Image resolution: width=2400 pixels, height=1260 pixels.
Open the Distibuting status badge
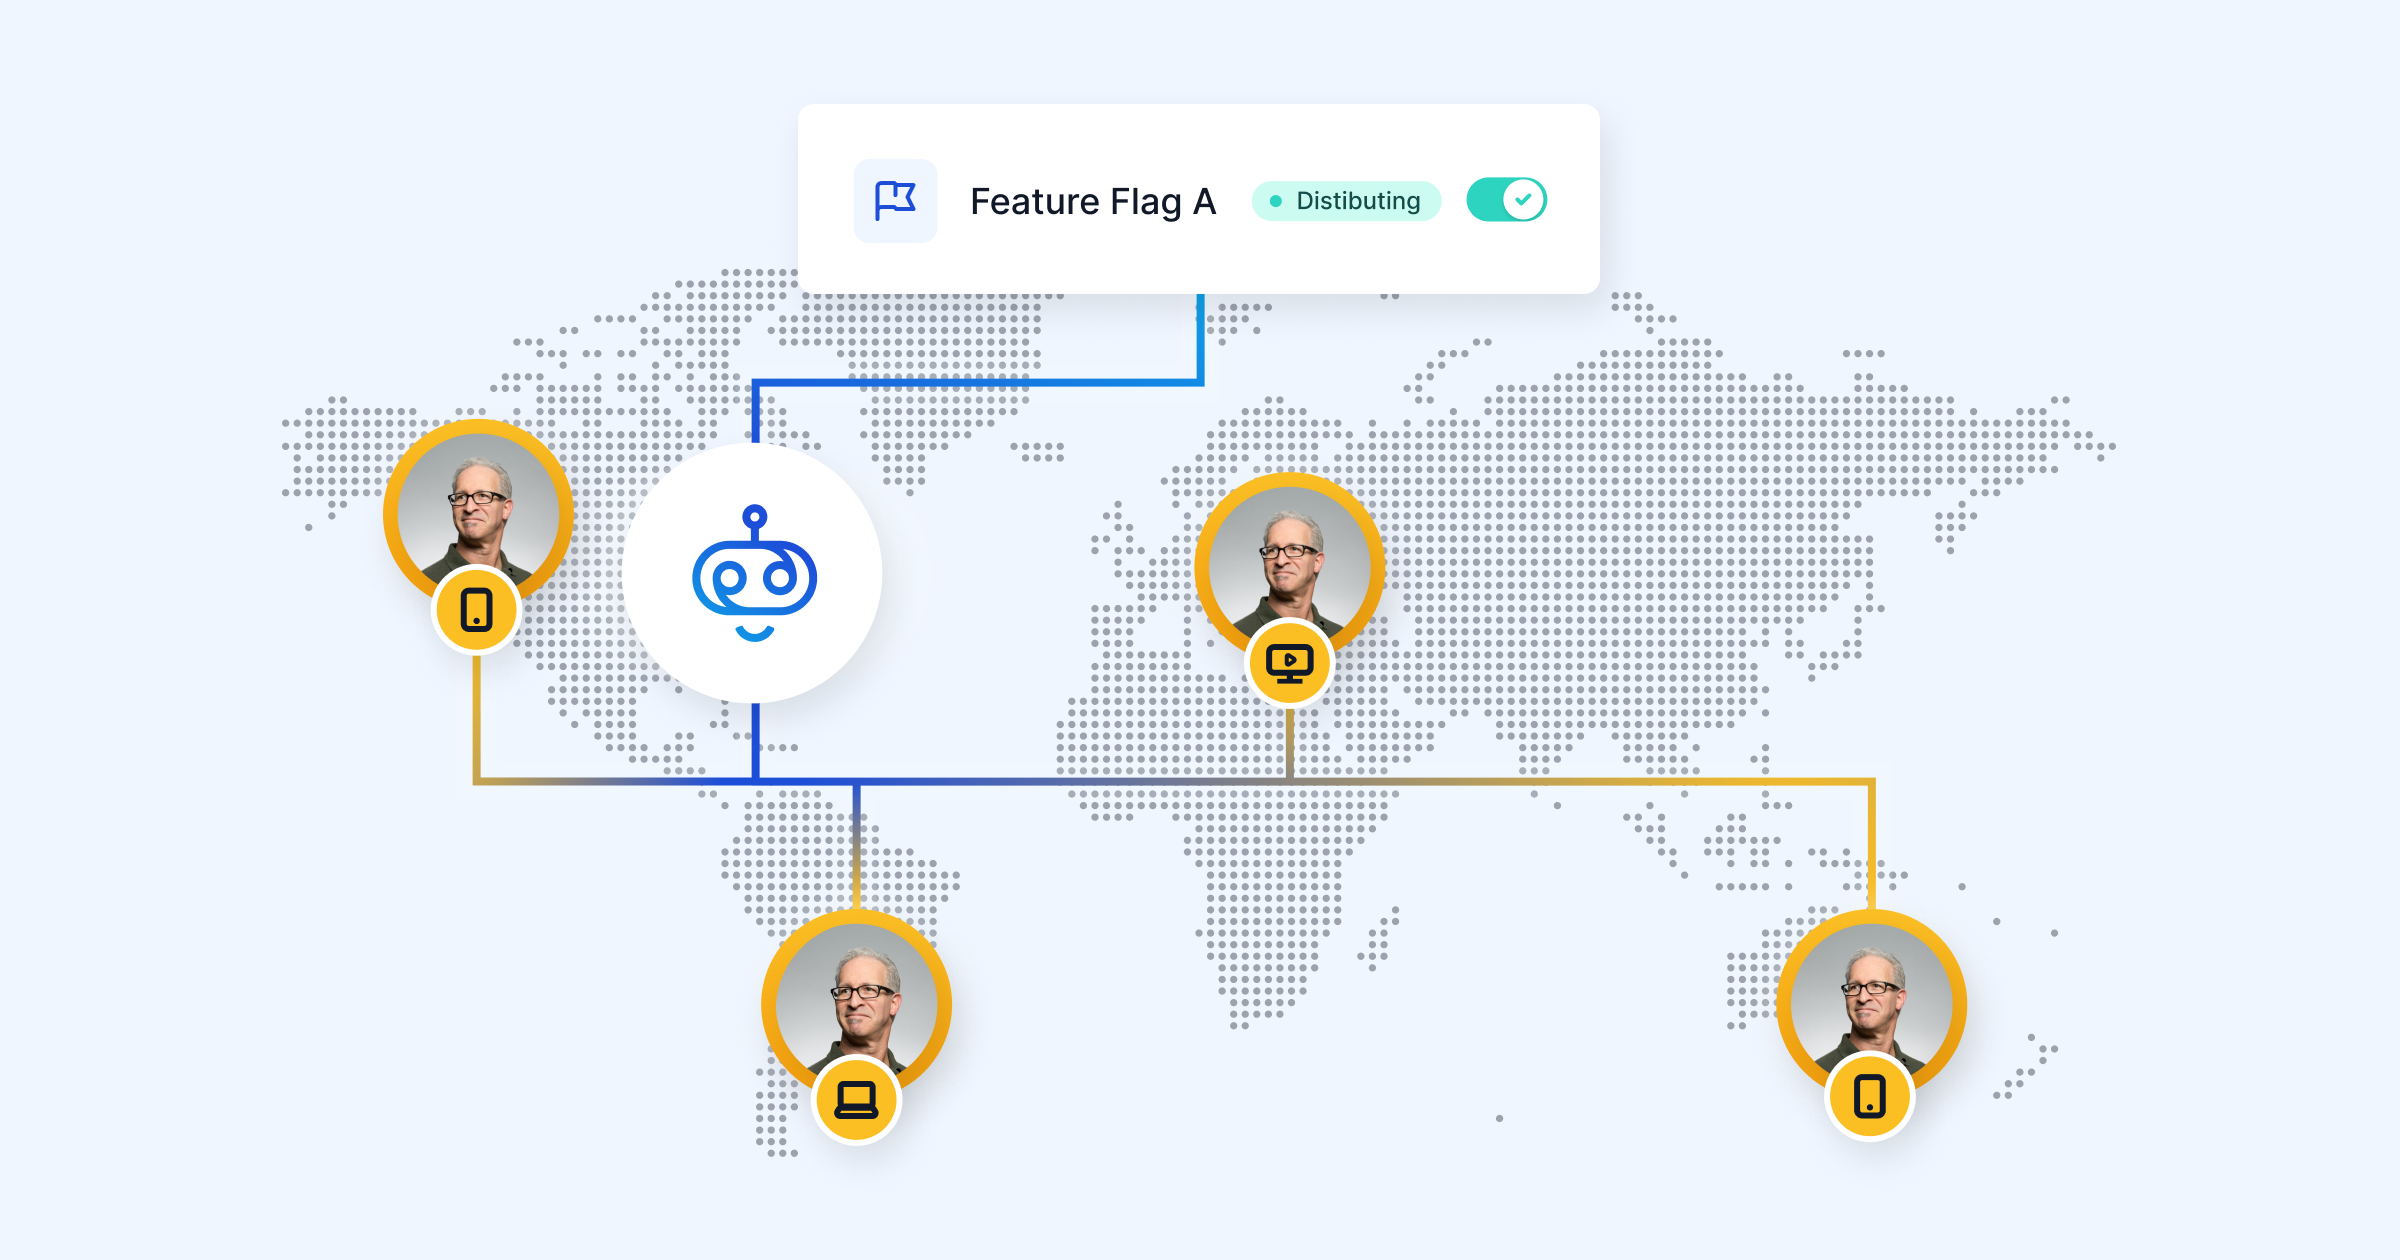(x=1346, y=201)
